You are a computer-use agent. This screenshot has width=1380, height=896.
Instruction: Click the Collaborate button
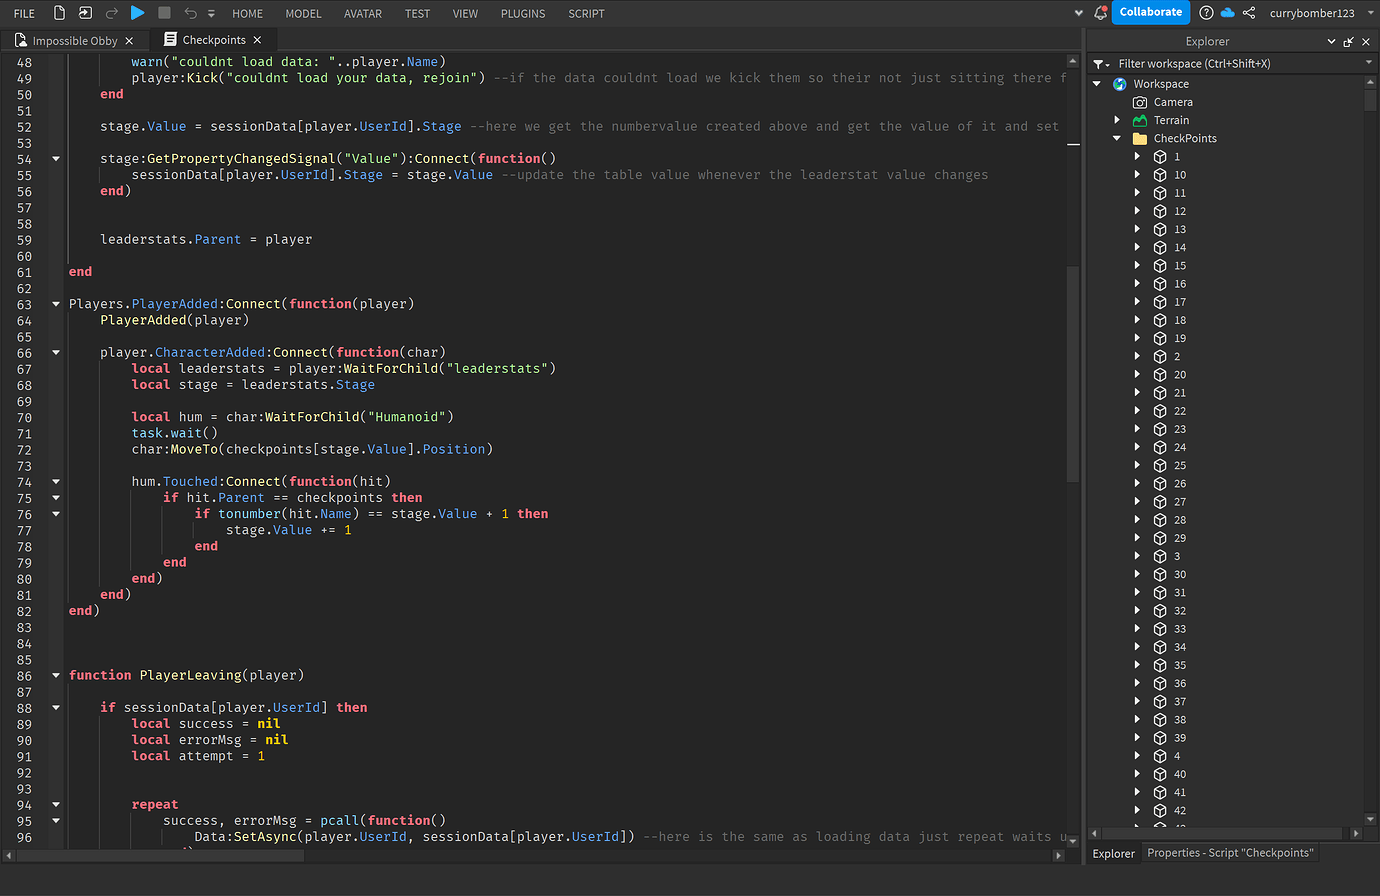pyautogui.click(x=1150, y=12)
